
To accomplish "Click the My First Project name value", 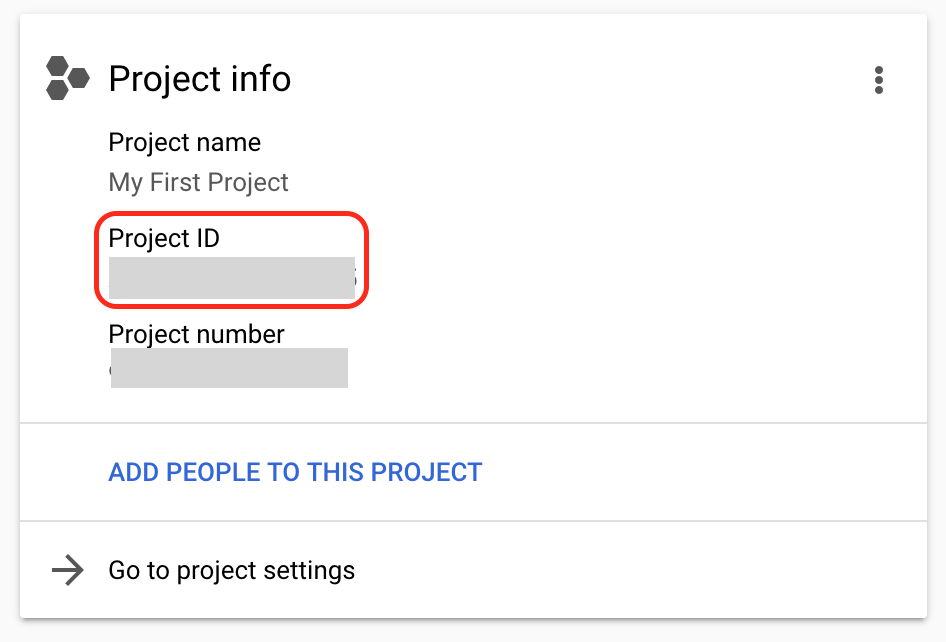I will click(198, 182).
